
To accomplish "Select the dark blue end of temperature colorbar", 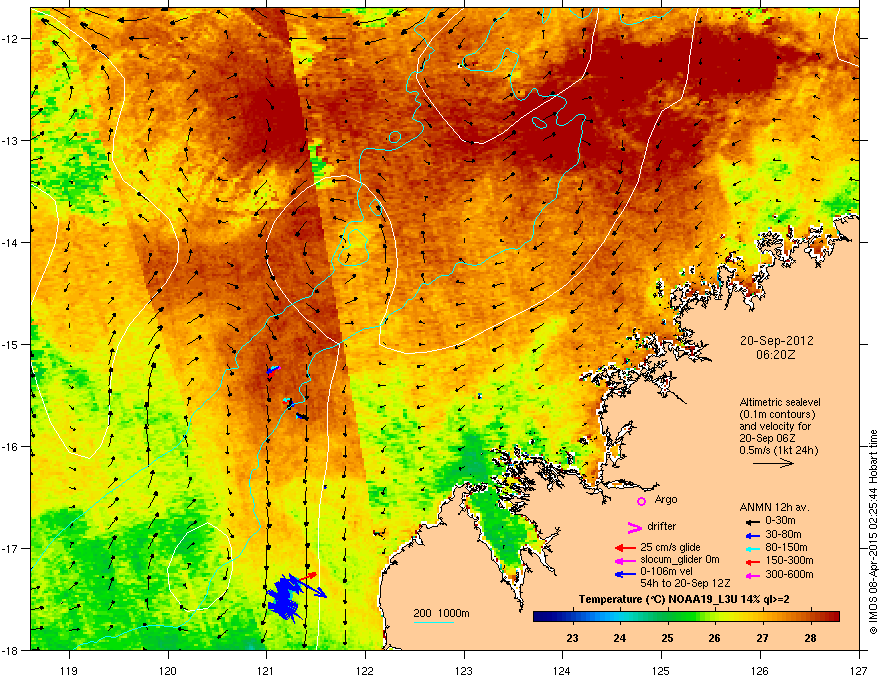I will 542,617.
